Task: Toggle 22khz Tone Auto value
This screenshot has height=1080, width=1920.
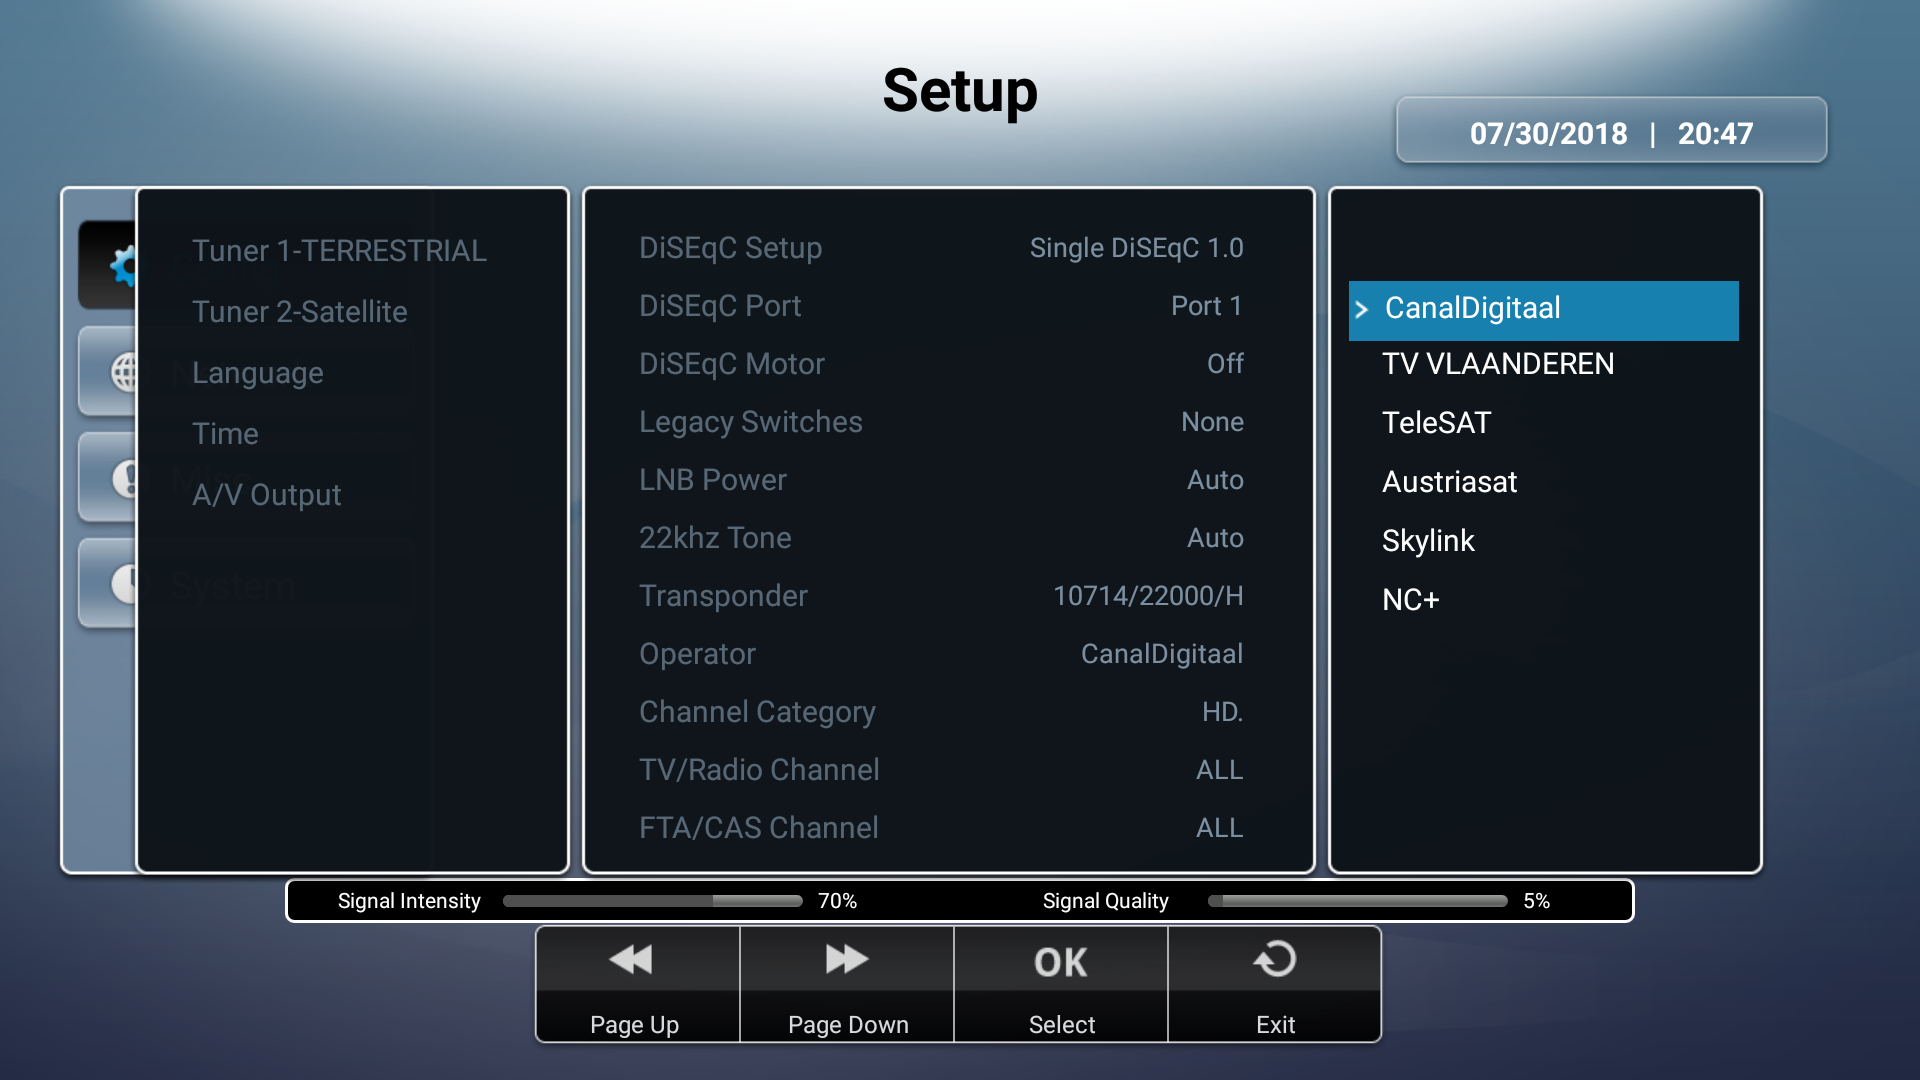Action: (1214, 538)
